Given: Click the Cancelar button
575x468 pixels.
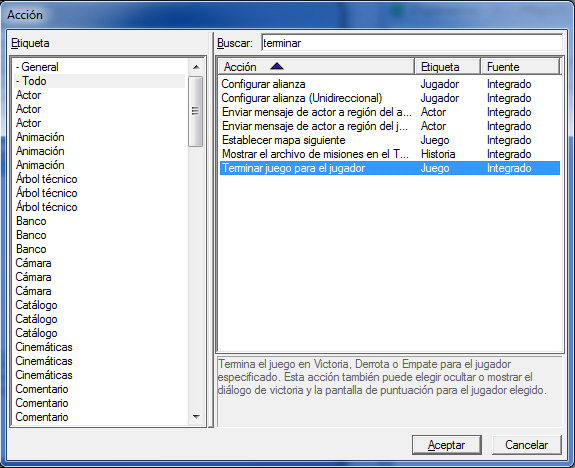Looking at the screenshot, I should [x=526, y=445].
